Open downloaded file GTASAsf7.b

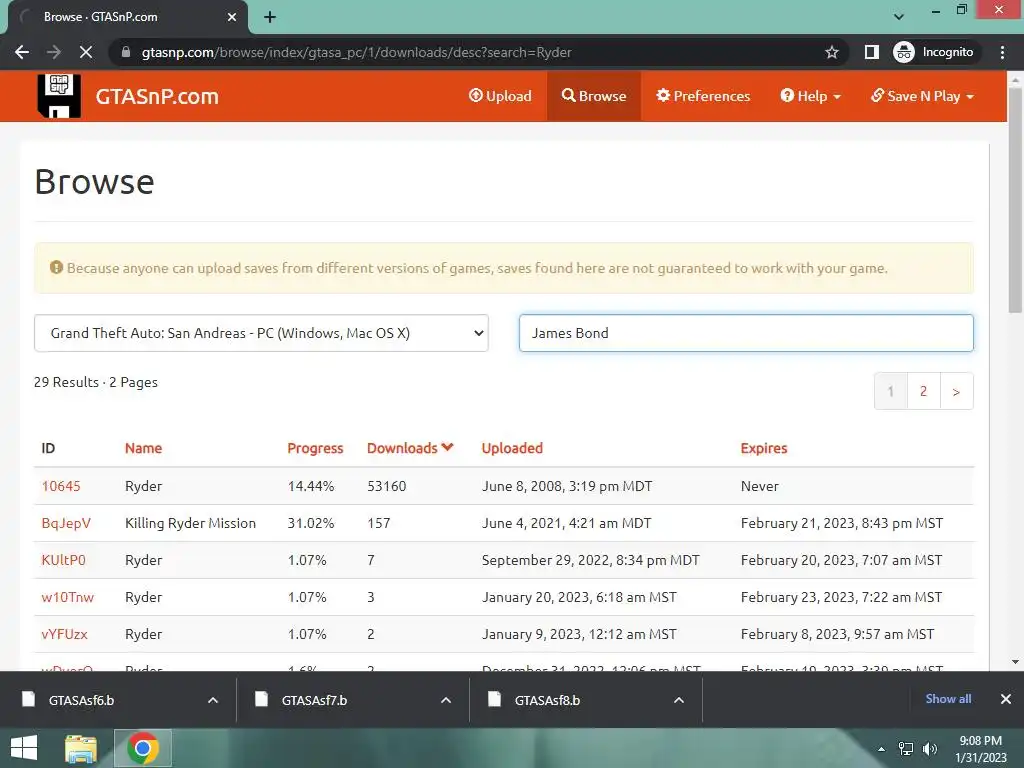pos(314,700)
